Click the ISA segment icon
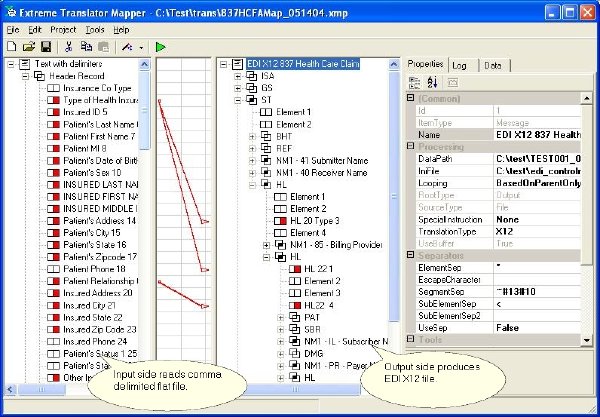This screenshot has width=600, height=417. (x=251, y=76)
